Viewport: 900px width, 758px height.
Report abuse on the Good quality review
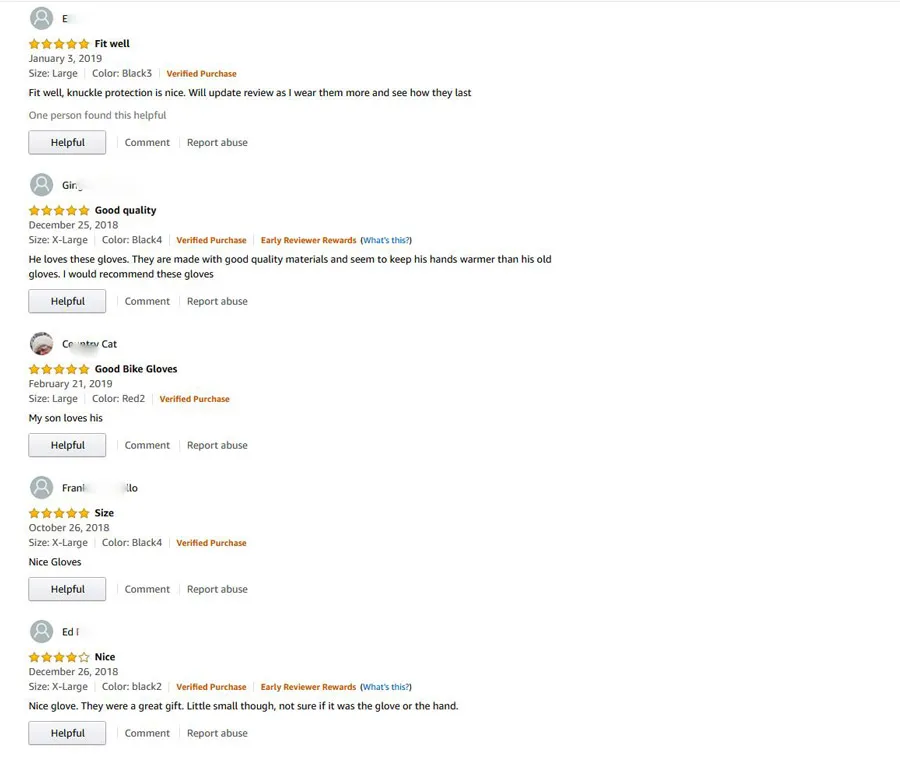[217, 301]
